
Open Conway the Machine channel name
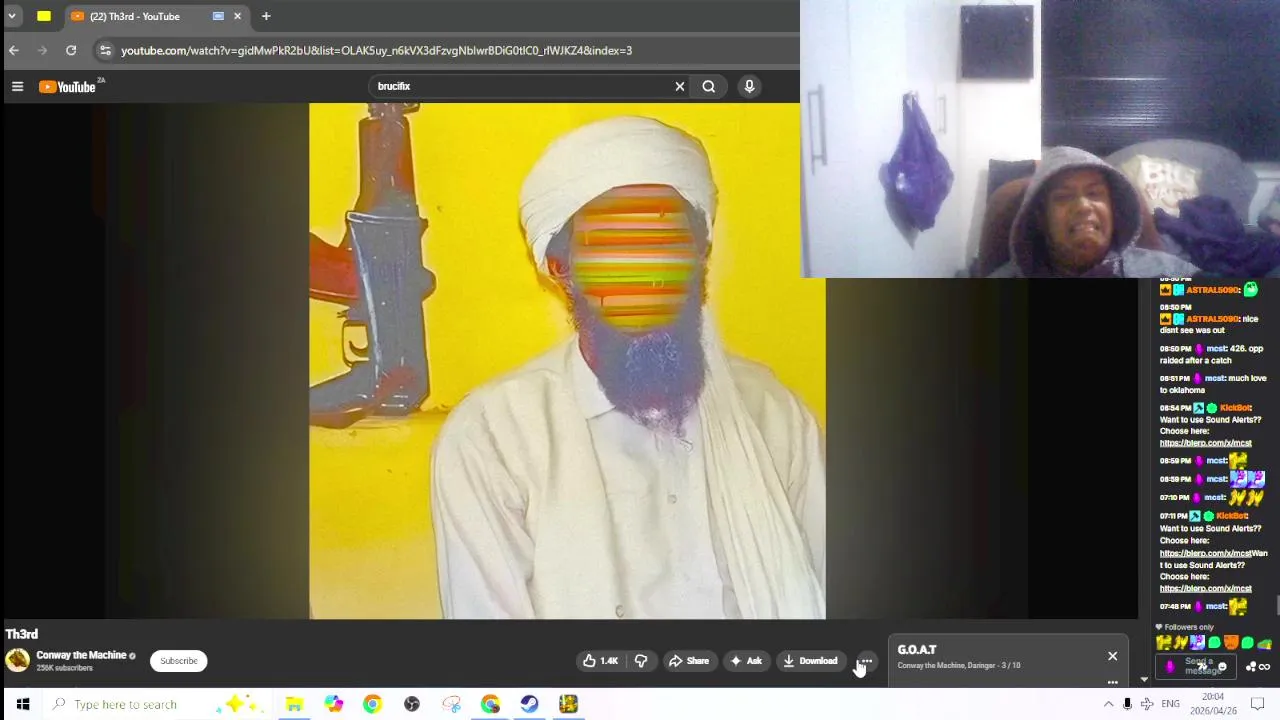point(81,655)
